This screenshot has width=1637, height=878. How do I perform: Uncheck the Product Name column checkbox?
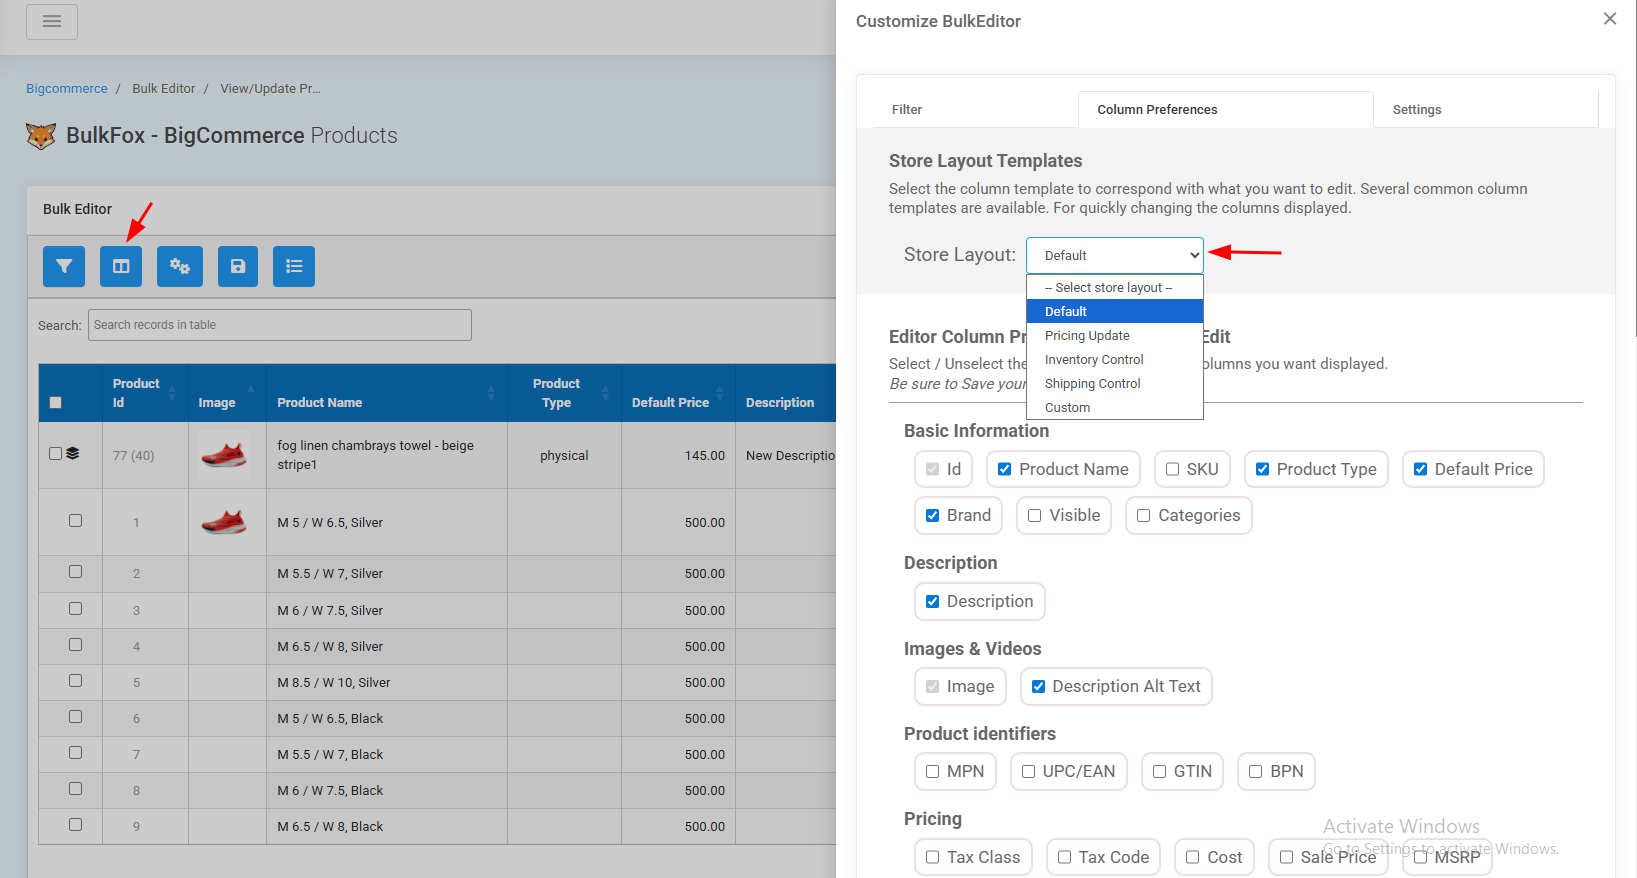(1005, 469)
